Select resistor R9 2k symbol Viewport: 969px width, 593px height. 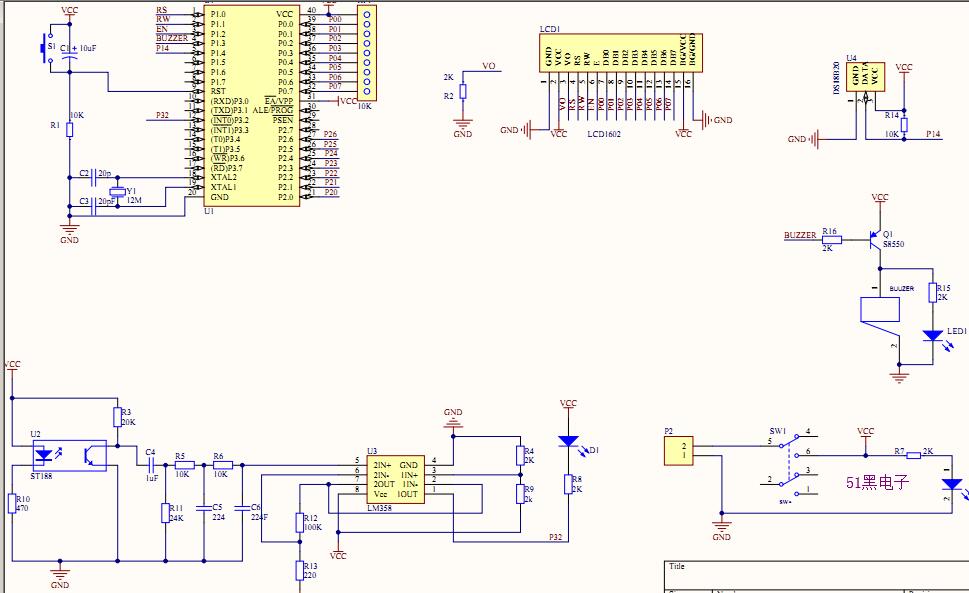coord(520,494)
